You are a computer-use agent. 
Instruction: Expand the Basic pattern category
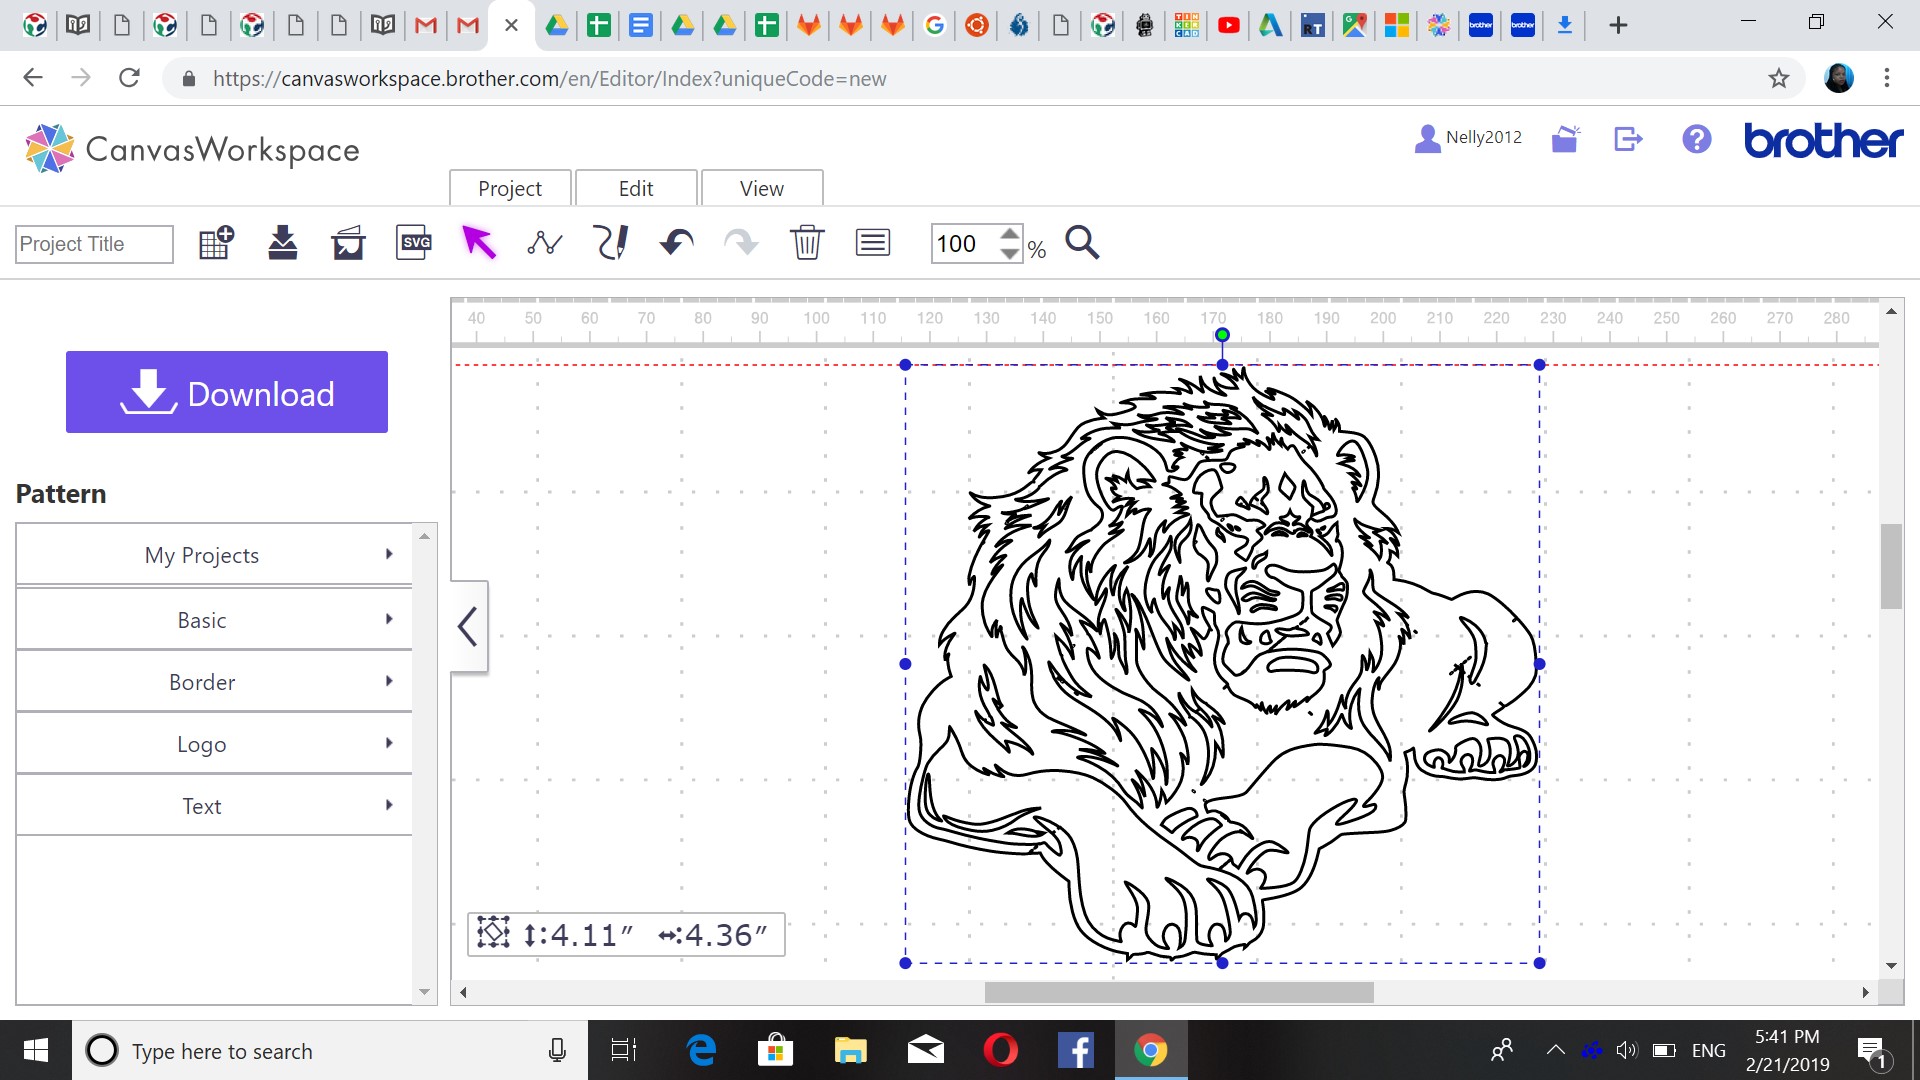(214, 620)
